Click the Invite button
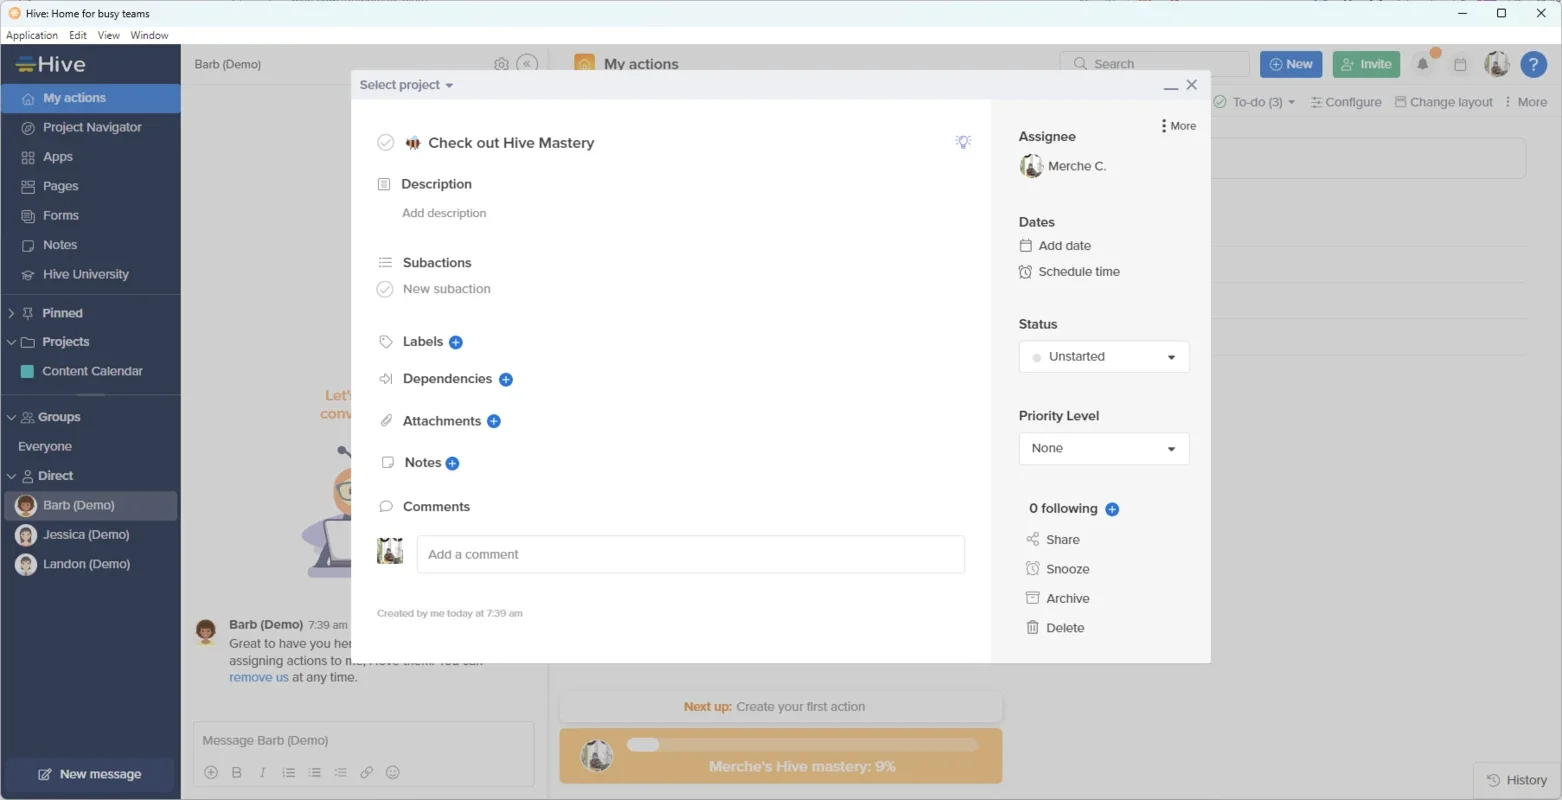This screenshot has width=1562, height=800. [1366, 64]
